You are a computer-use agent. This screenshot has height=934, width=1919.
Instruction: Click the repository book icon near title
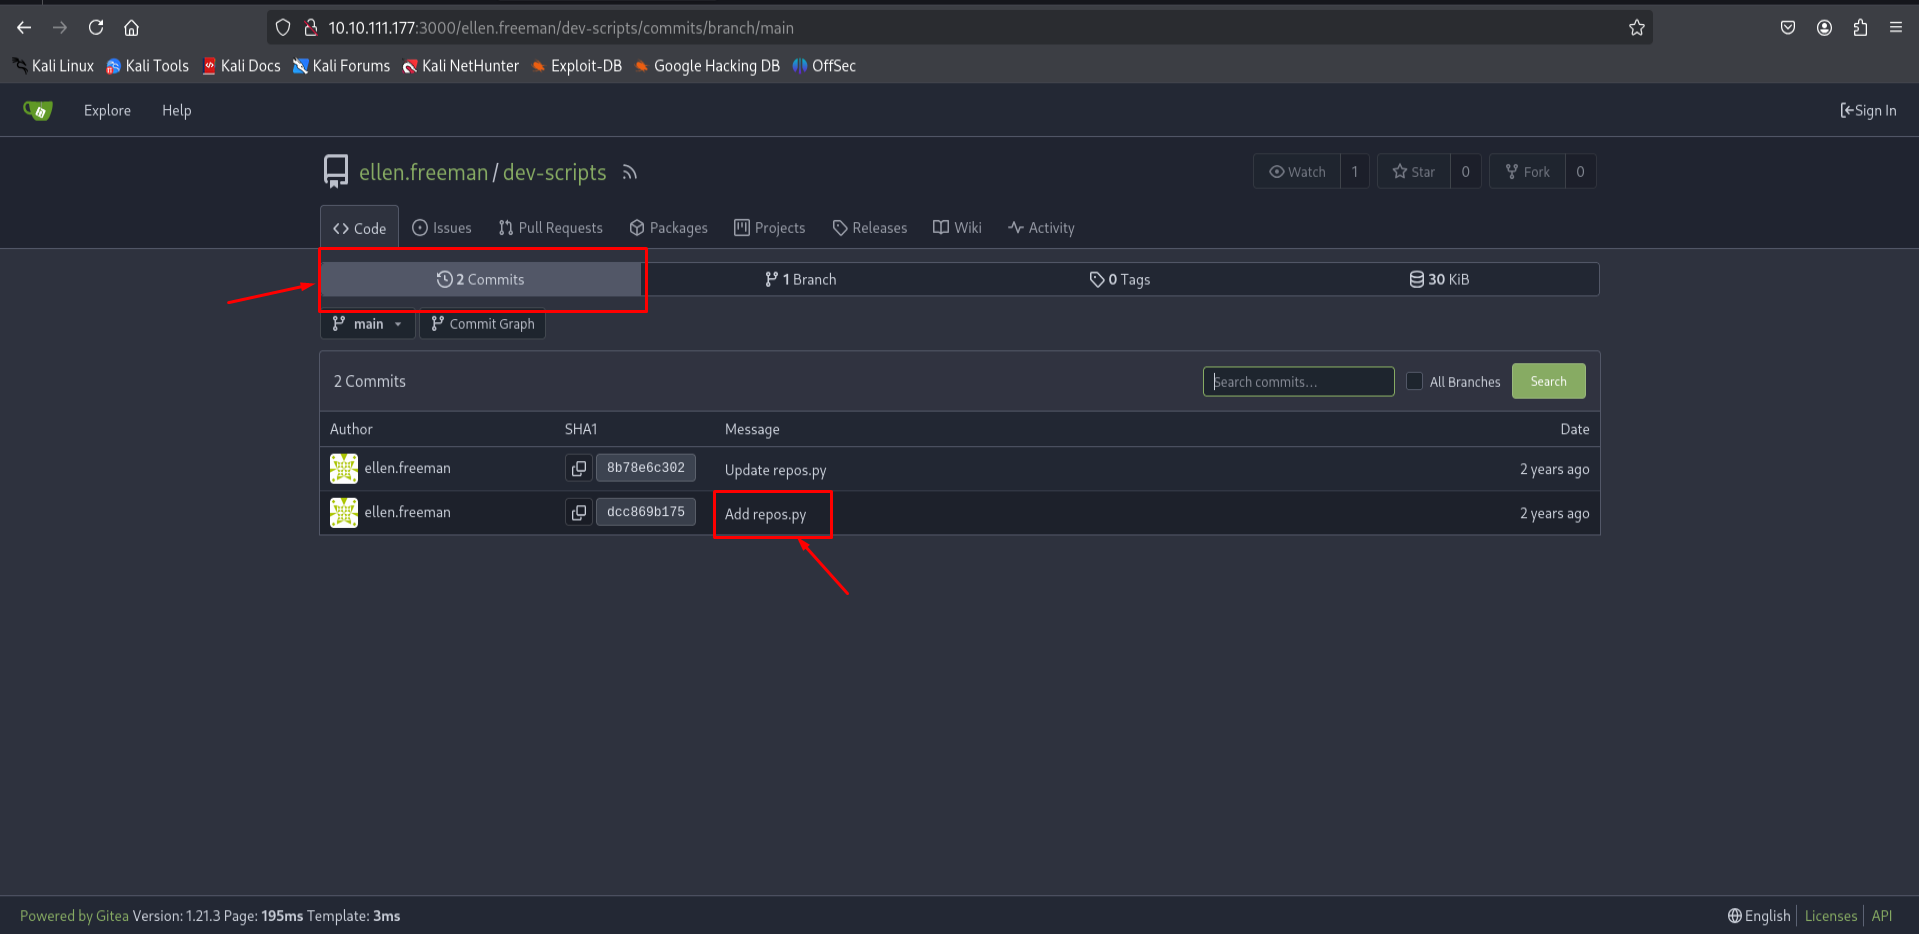coord(336,171)
